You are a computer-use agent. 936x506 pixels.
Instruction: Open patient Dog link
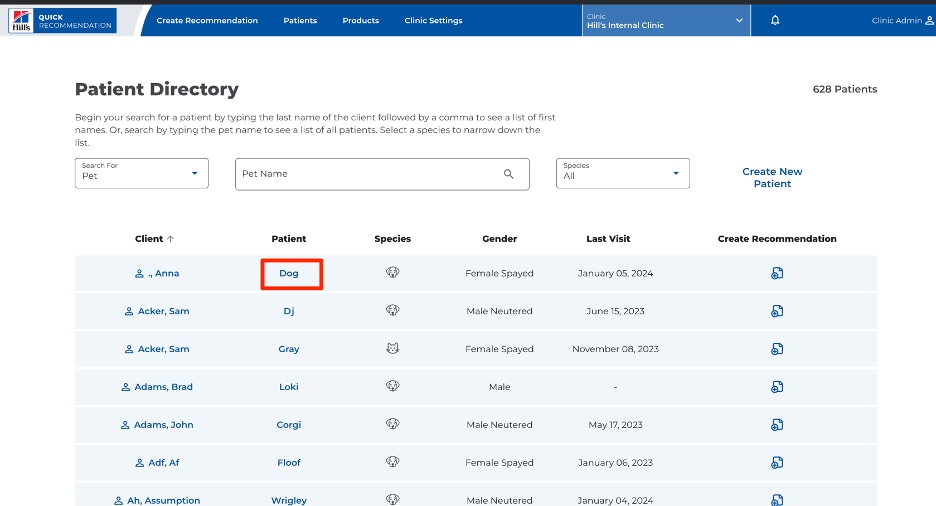(289, 273)
